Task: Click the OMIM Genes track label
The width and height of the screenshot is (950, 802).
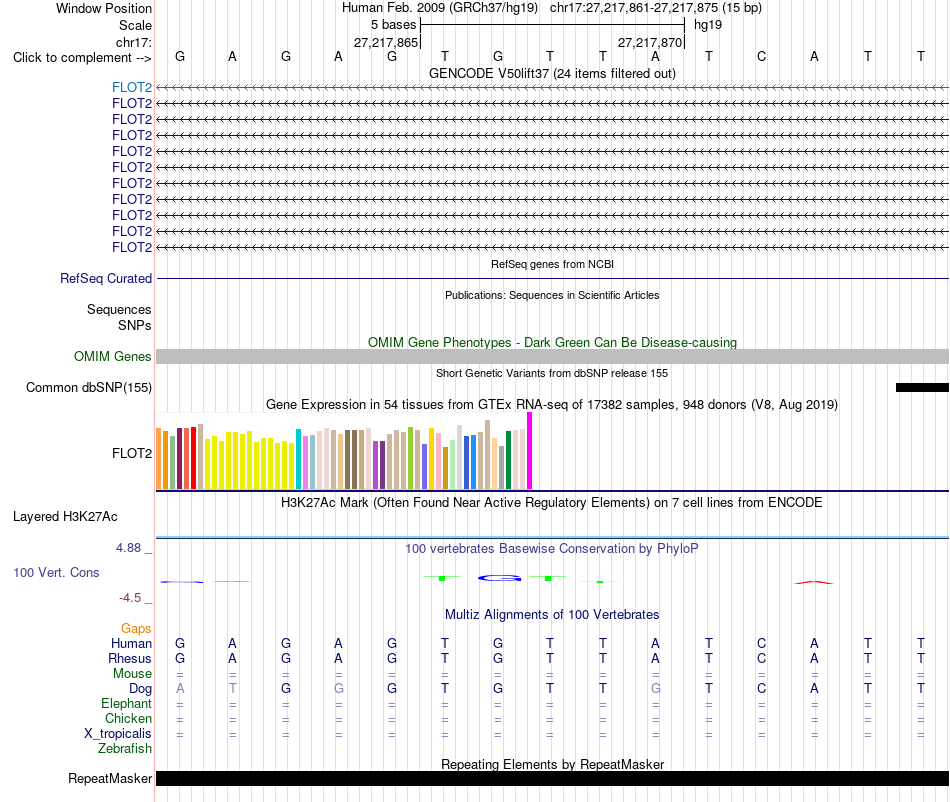Action: [x=112, y=356]
